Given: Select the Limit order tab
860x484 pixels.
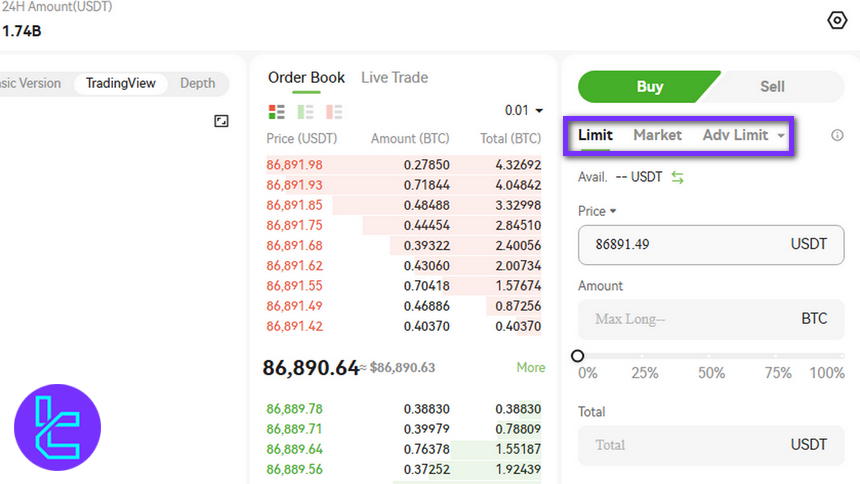Looking at the screenshot, I should 595,135.
